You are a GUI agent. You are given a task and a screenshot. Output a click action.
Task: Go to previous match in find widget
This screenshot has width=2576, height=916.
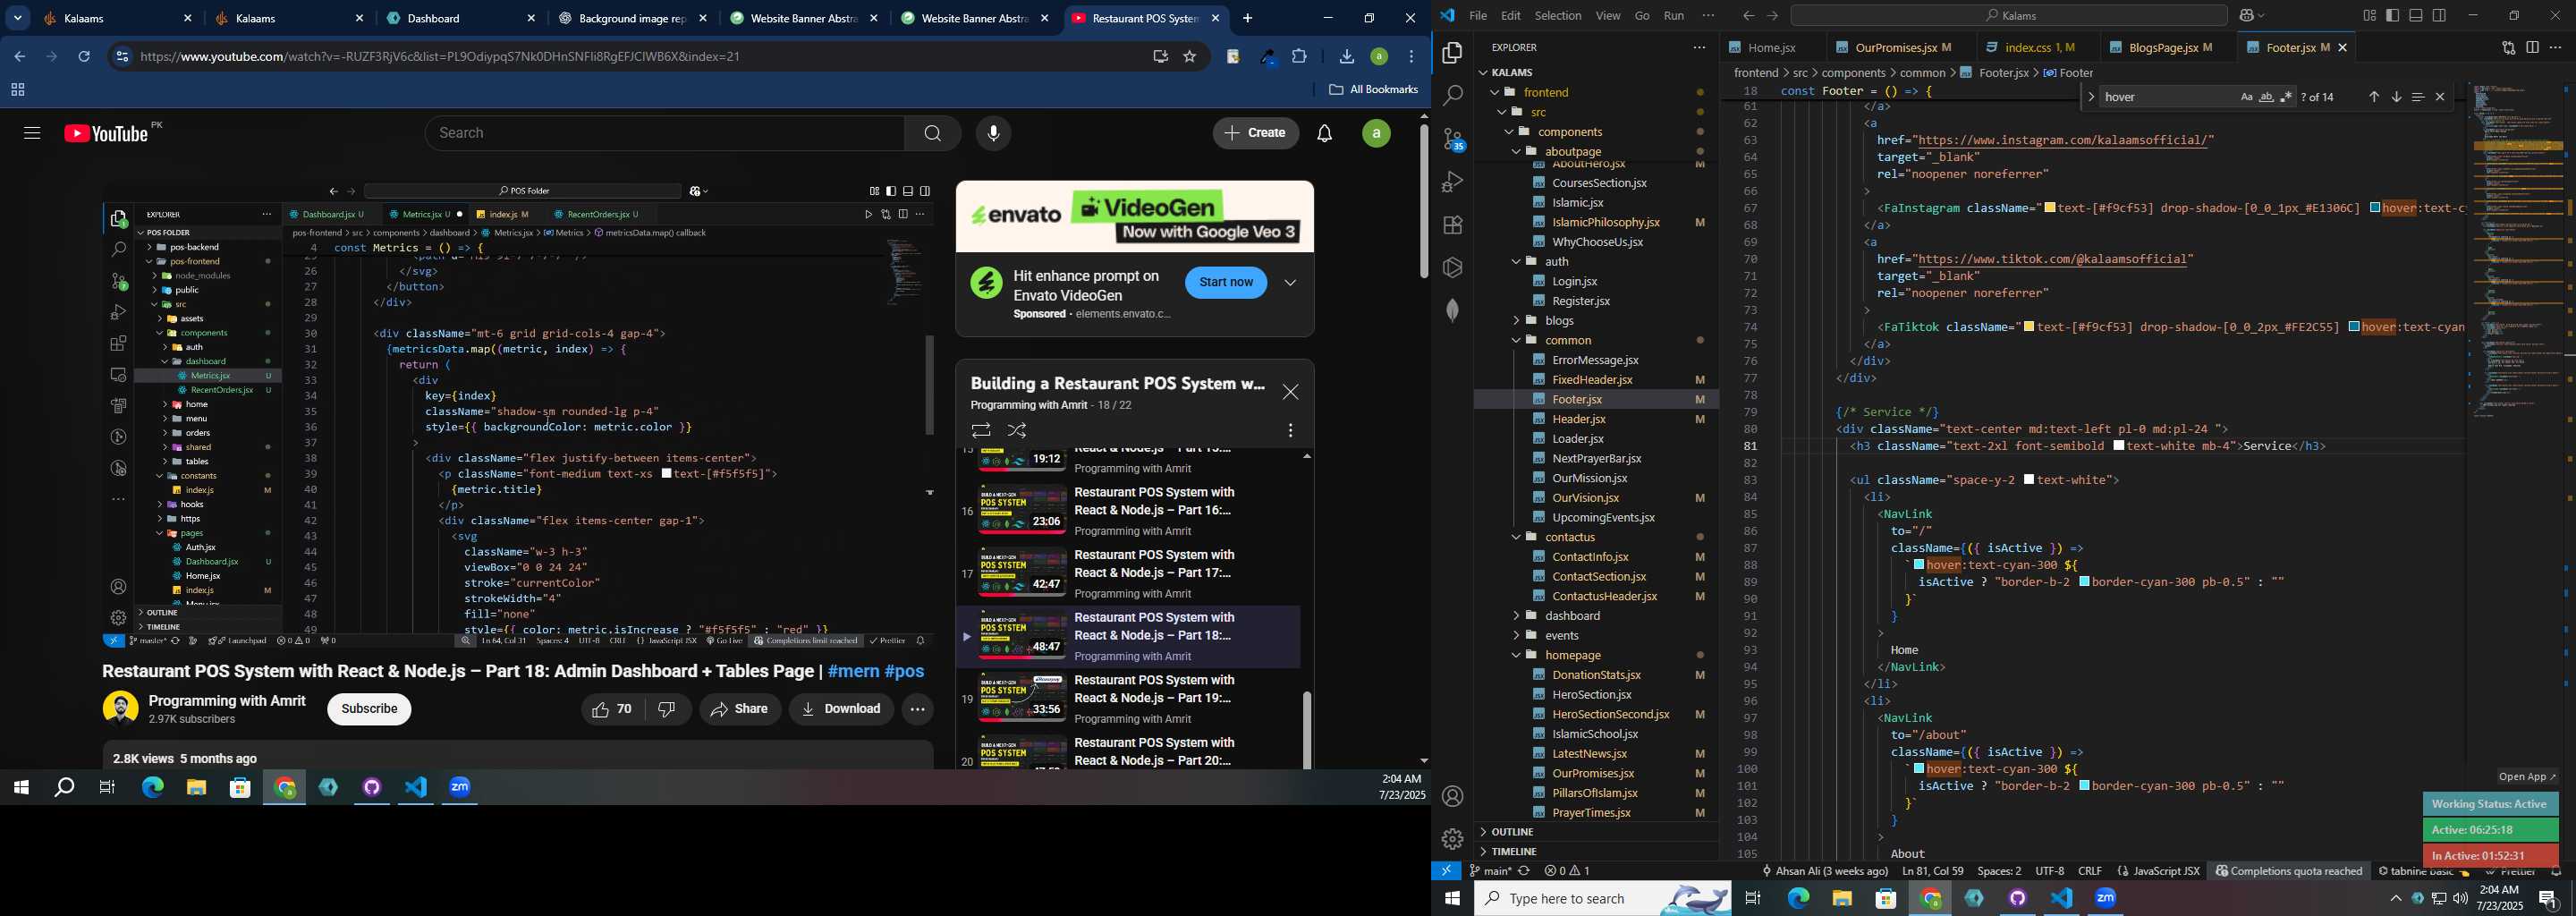[2373, 97]
